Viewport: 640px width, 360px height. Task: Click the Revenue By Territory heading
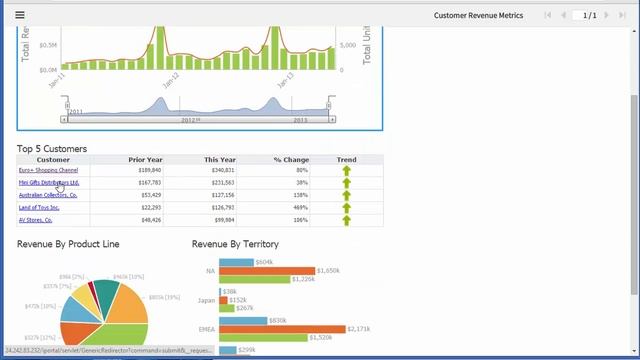235,244
